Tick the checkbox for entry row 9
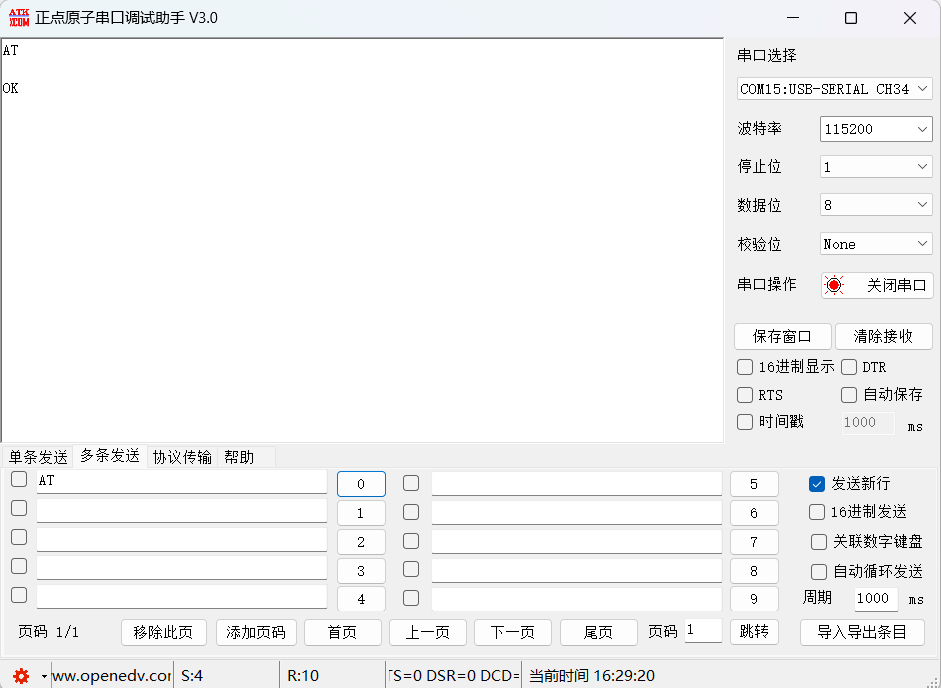This screenshot has width=941, height=688. click(x=411, y=598)
